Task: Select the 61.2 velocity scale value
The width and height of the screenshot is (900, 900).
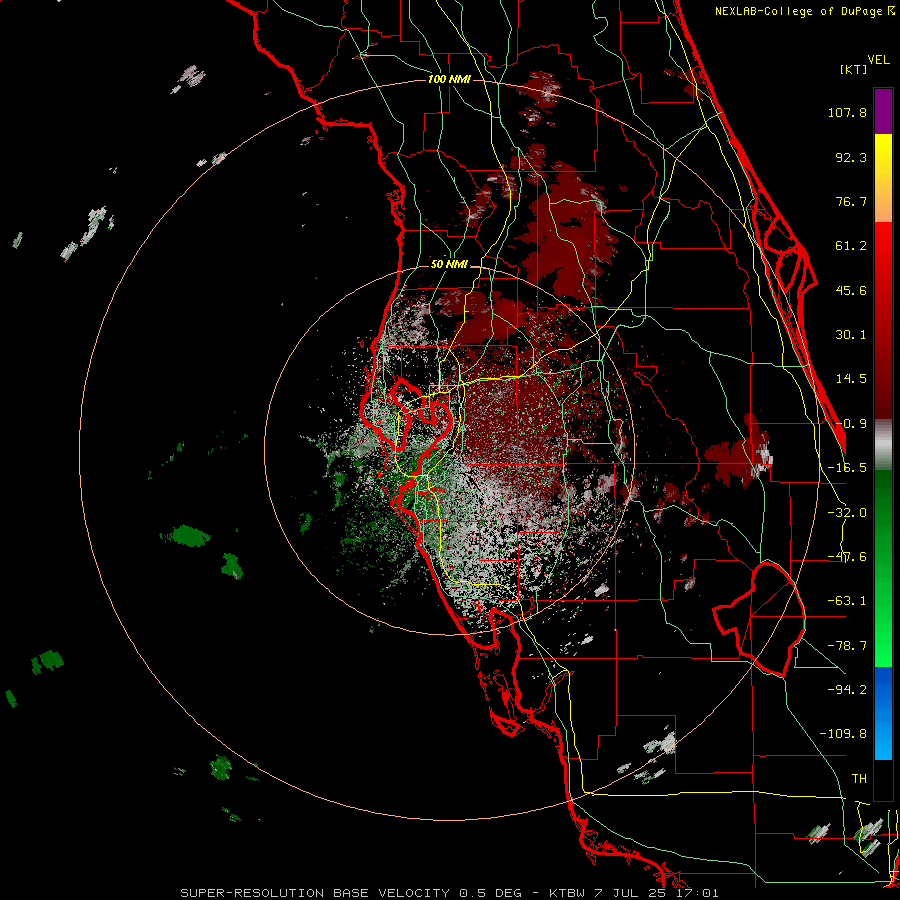Action: pos(851,246)
